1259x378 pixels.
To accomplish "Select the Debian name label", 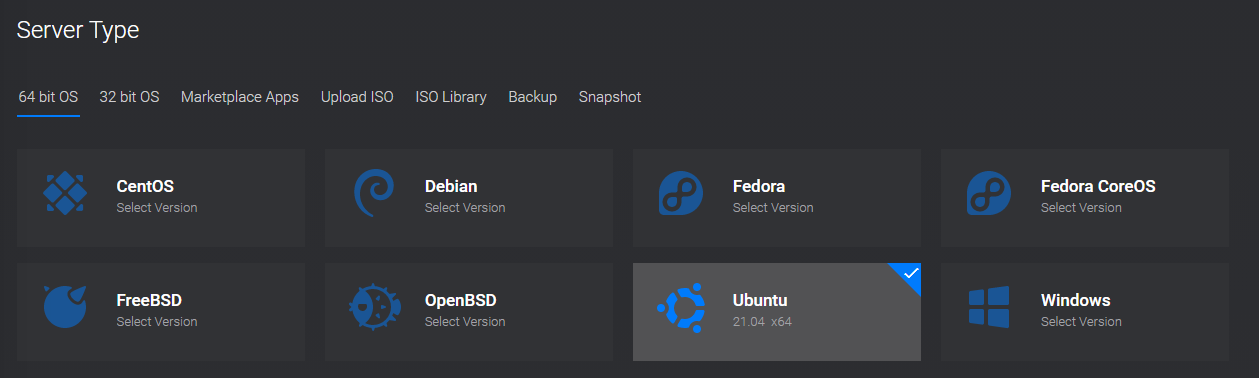I will click(x=451, y=186).
